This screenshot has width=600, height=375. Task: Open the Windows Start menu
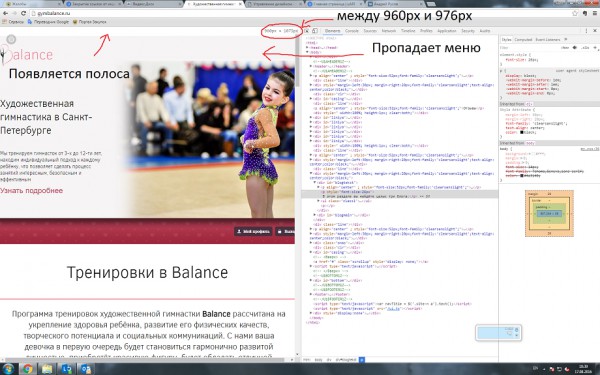point(8,369)
